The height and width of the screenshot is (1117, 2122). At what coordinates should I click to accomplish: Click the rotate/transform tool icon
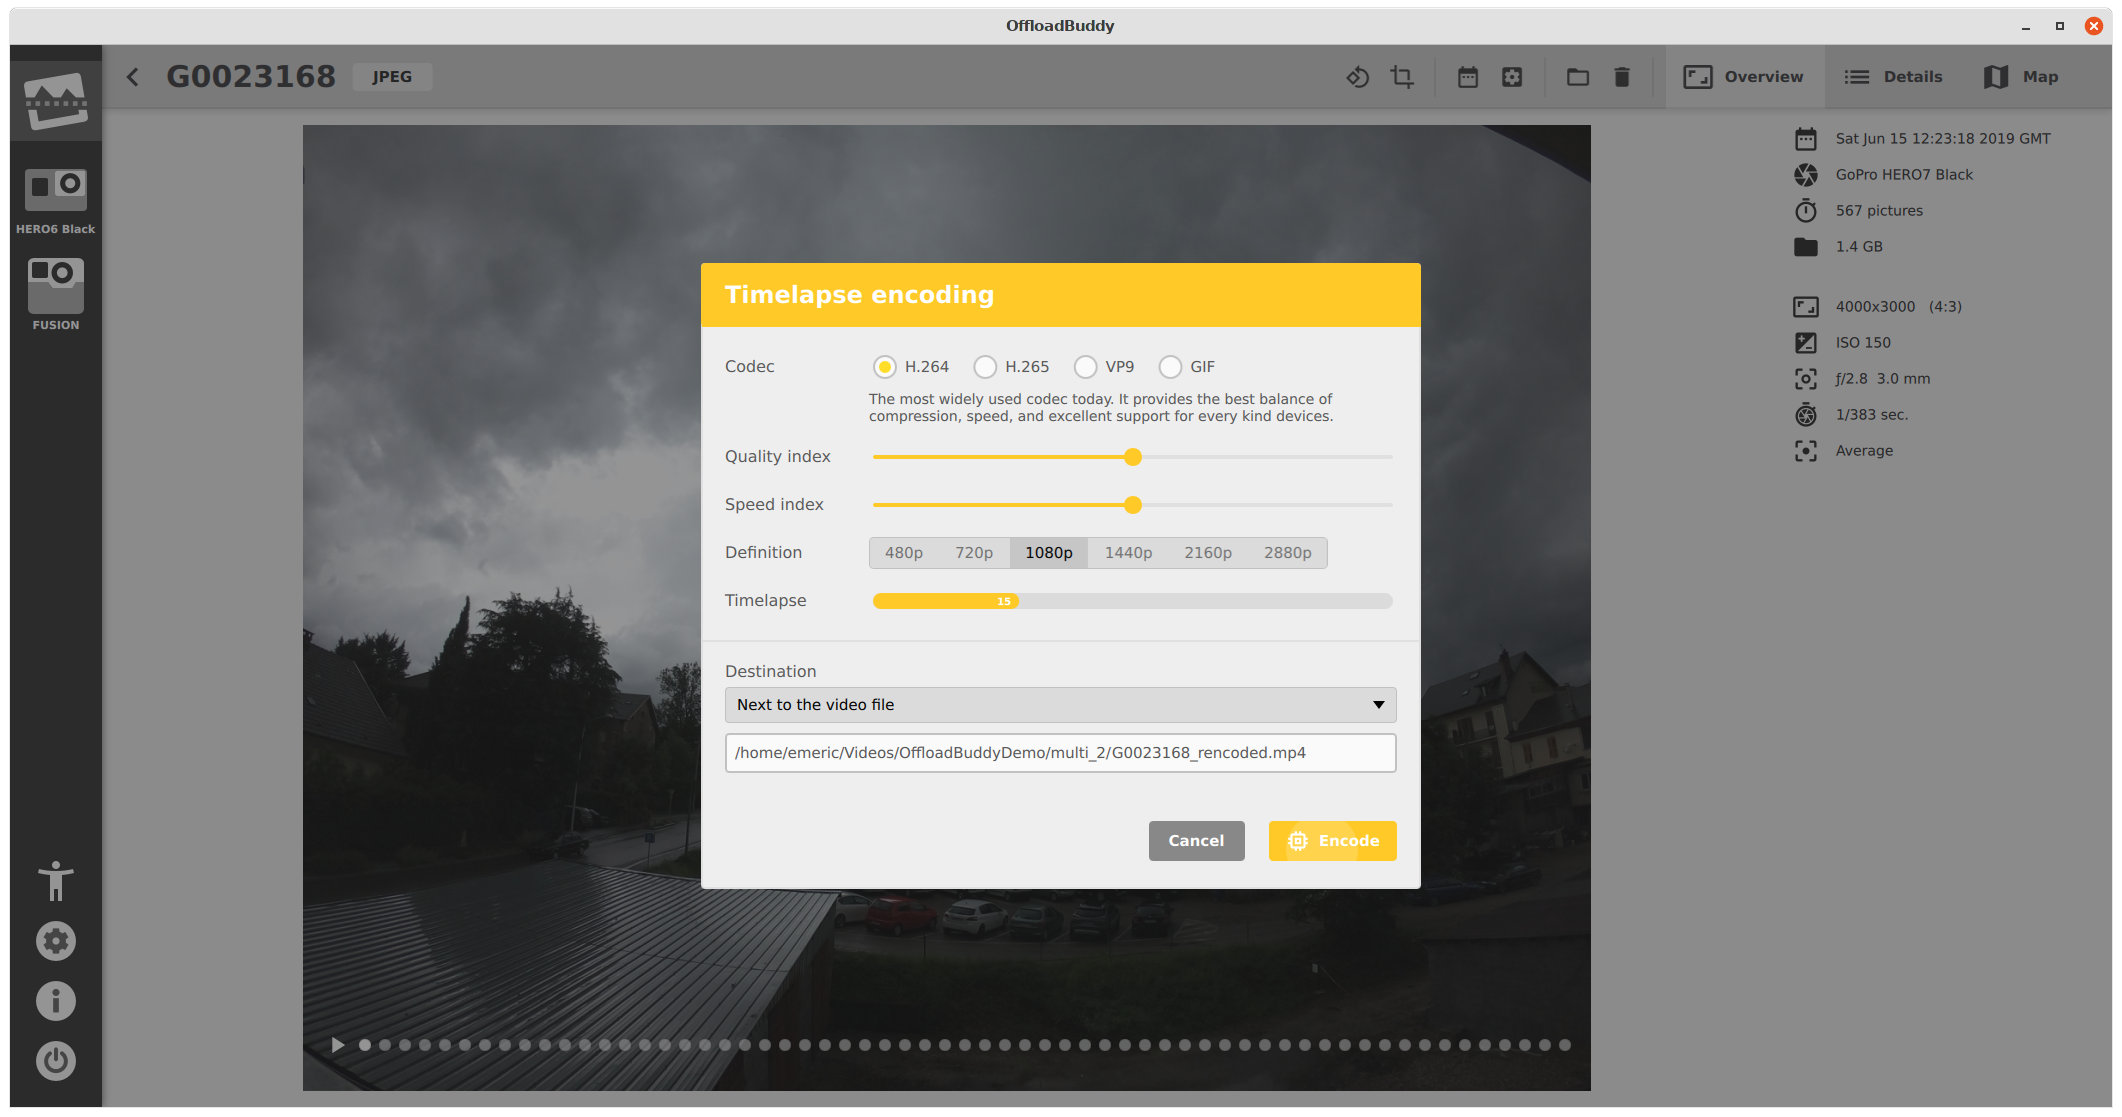pos(1357,77)
